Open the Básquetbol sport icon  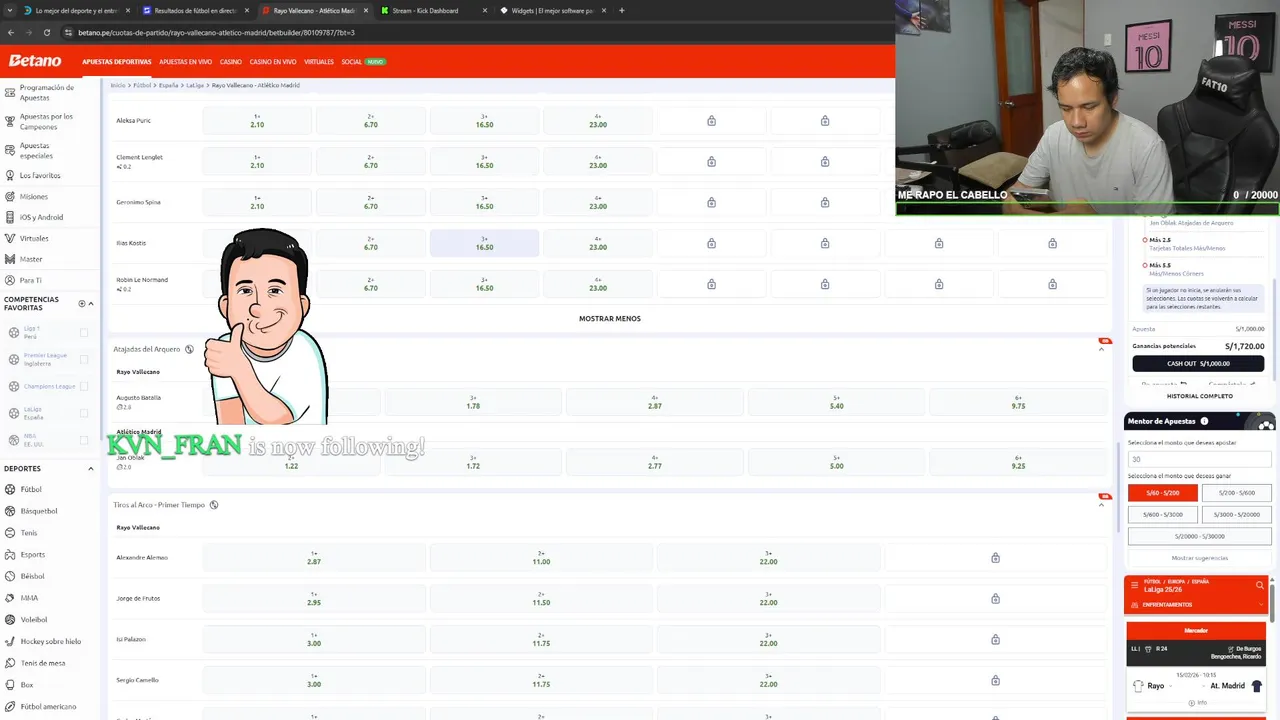(10, 511)
